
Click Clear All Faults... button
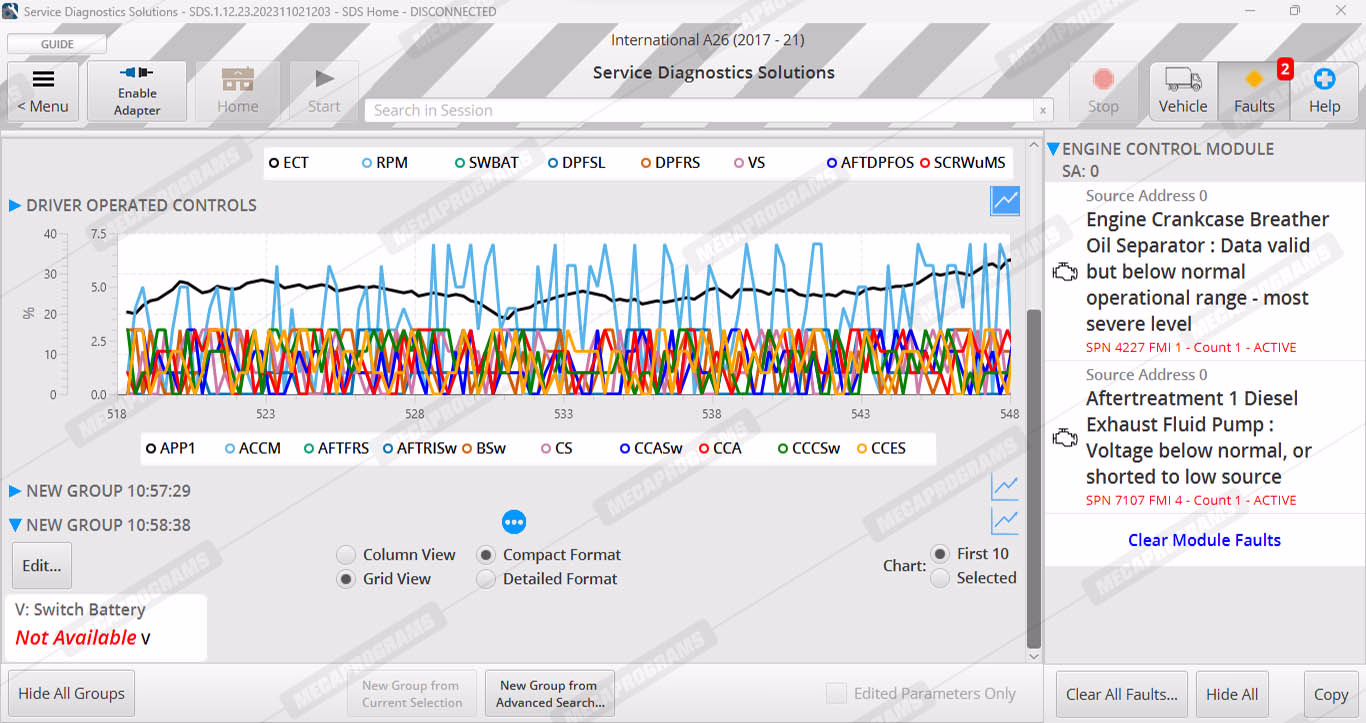click(1122, 694)
